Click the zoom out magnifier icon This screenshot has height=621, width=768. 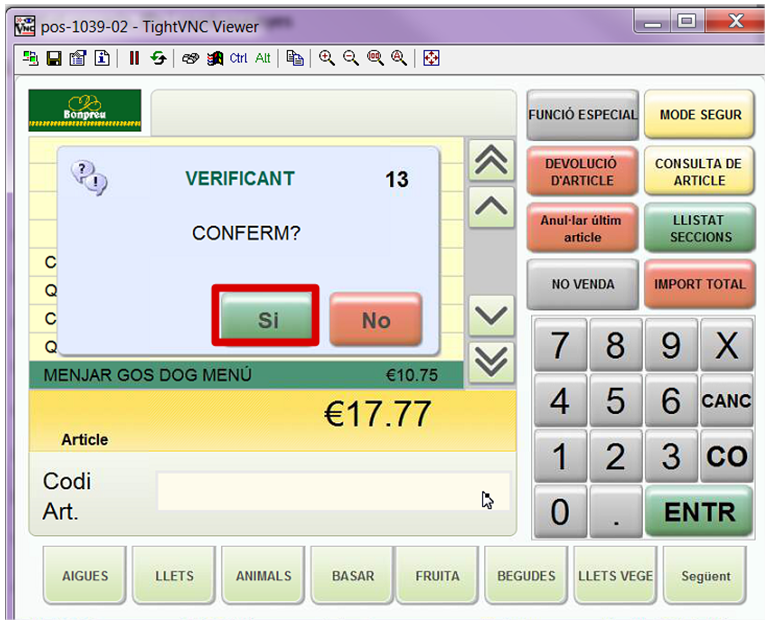coord(350,58)
